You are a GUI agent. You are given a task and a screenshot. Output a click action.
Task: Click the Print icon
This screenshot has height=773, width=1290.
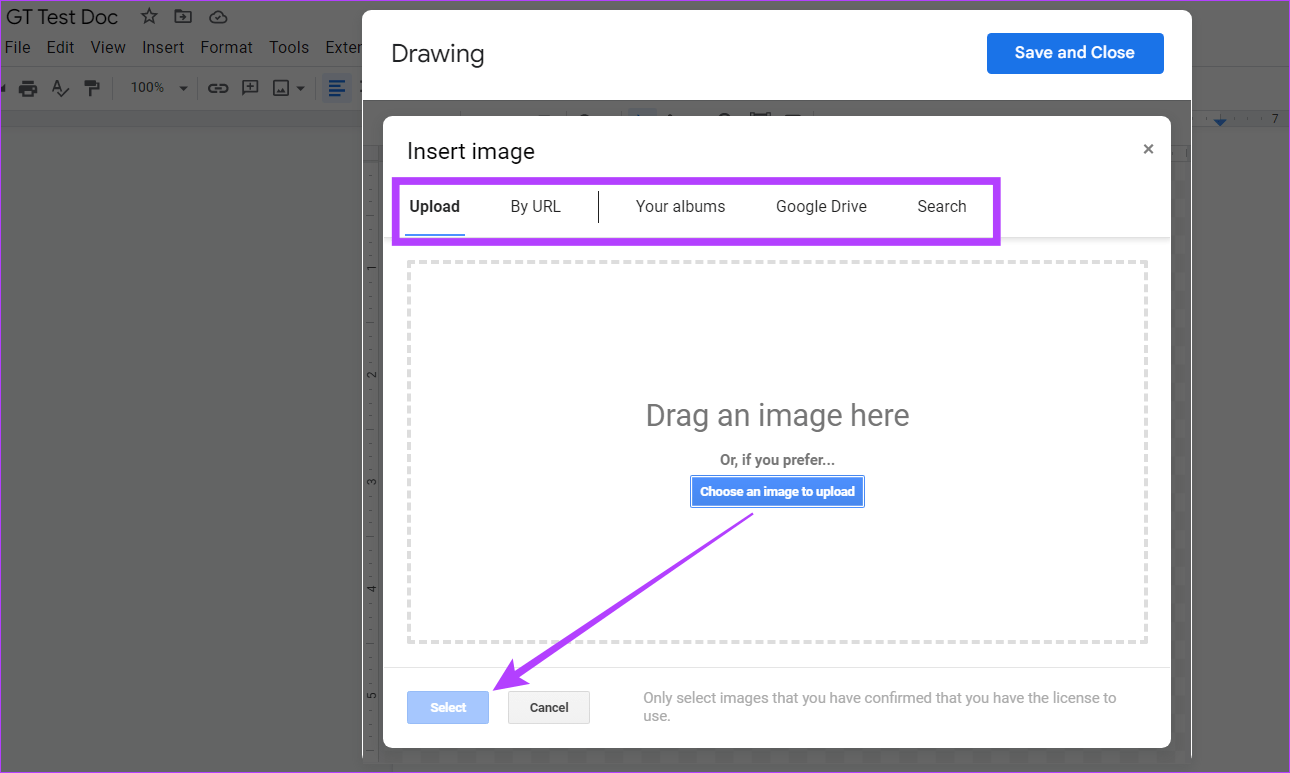click(x=28, y=88)
